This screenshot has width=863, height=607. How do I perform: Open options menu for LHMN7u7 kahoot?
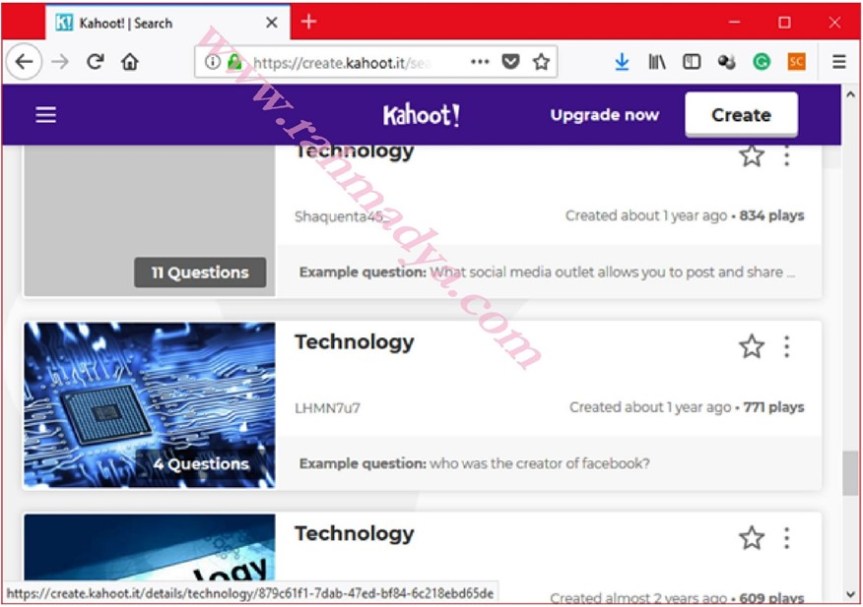(x=787, y=347)
